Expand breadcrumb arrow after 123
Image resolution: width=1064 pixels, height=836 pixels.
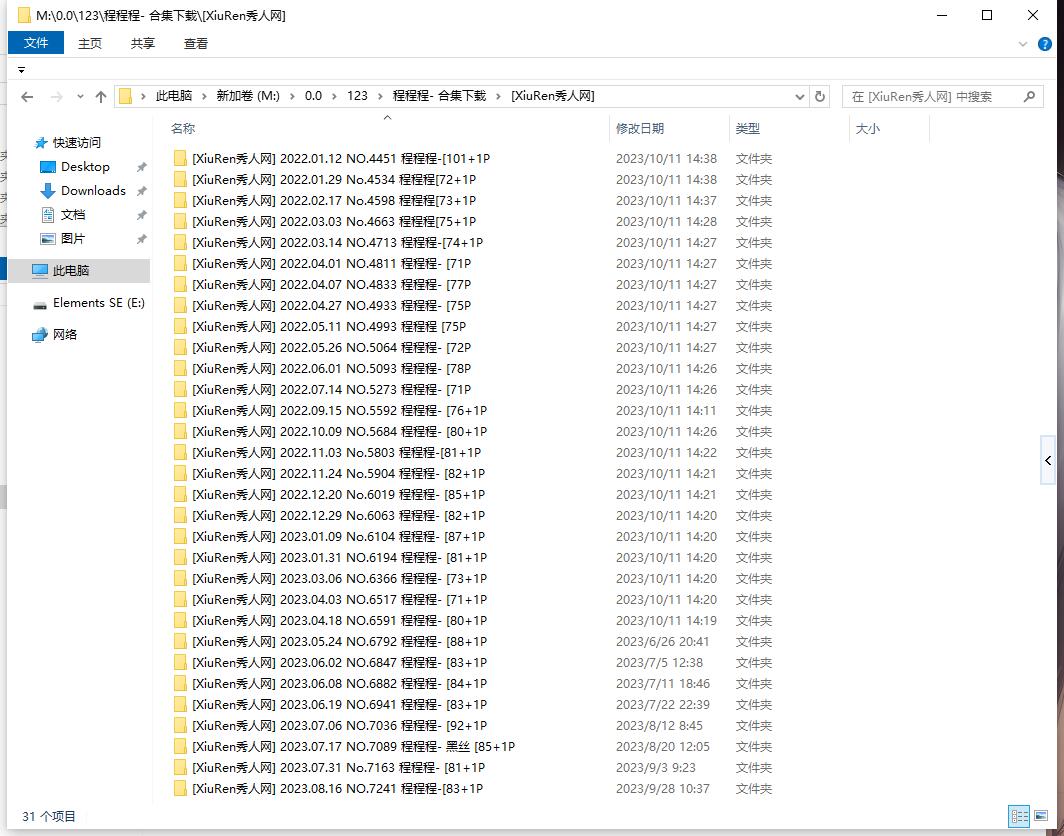pyautogui.click(x=379, y=96)
